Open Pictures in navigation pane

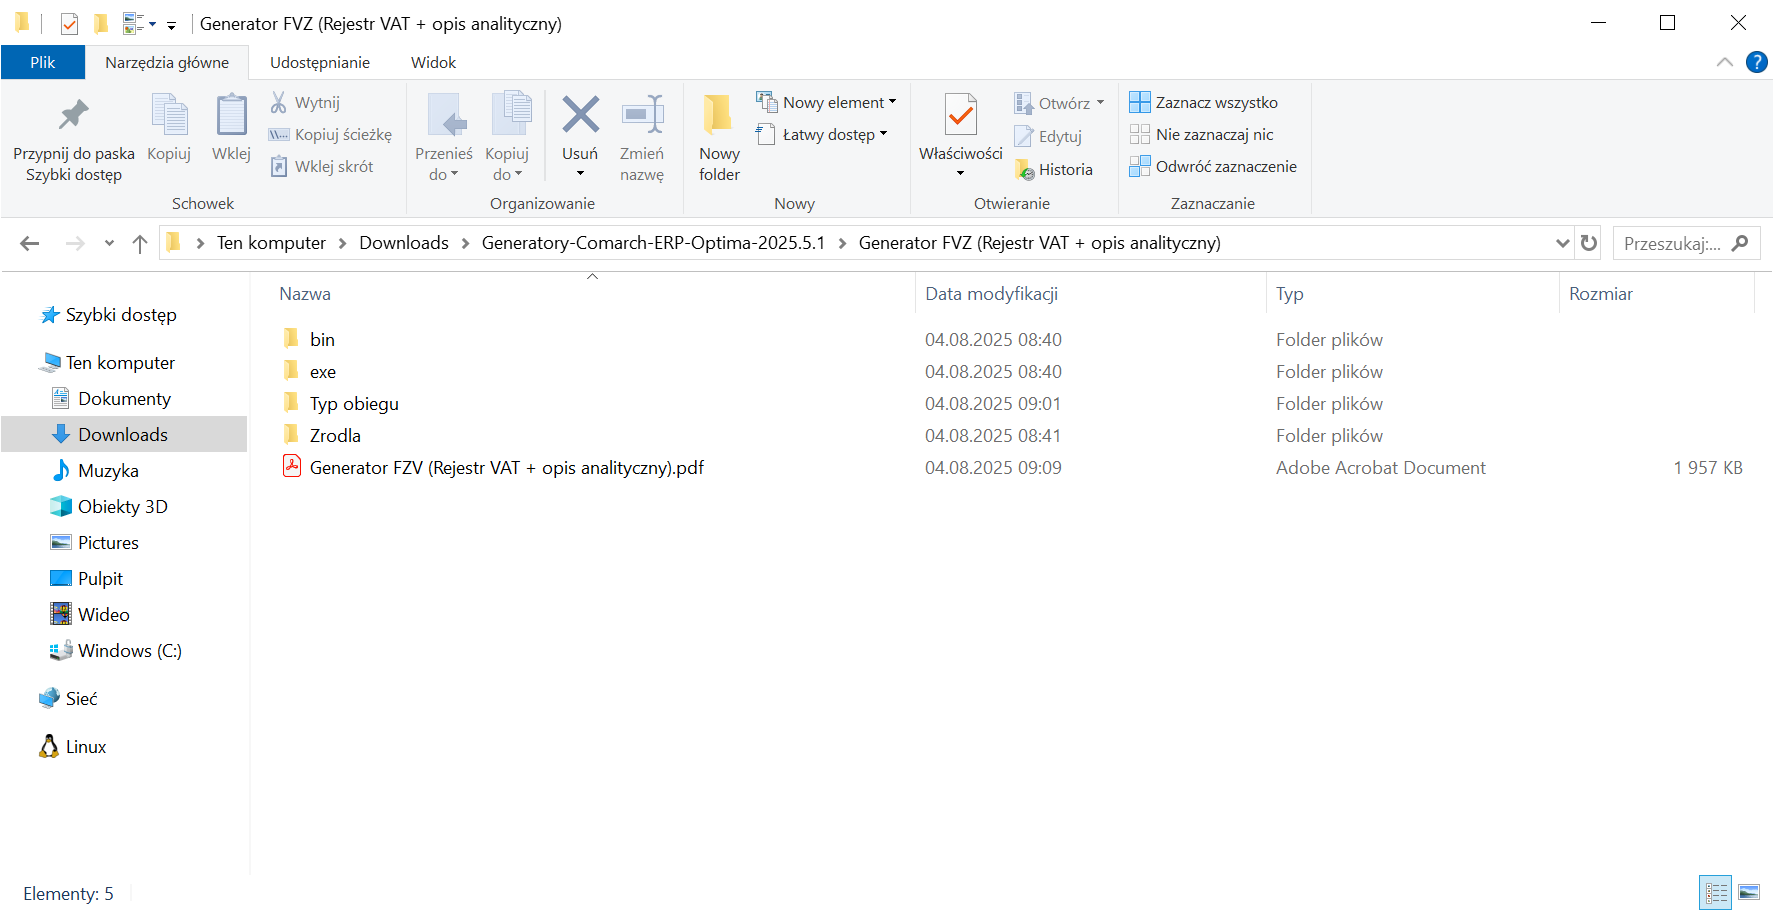pos(108,543)
